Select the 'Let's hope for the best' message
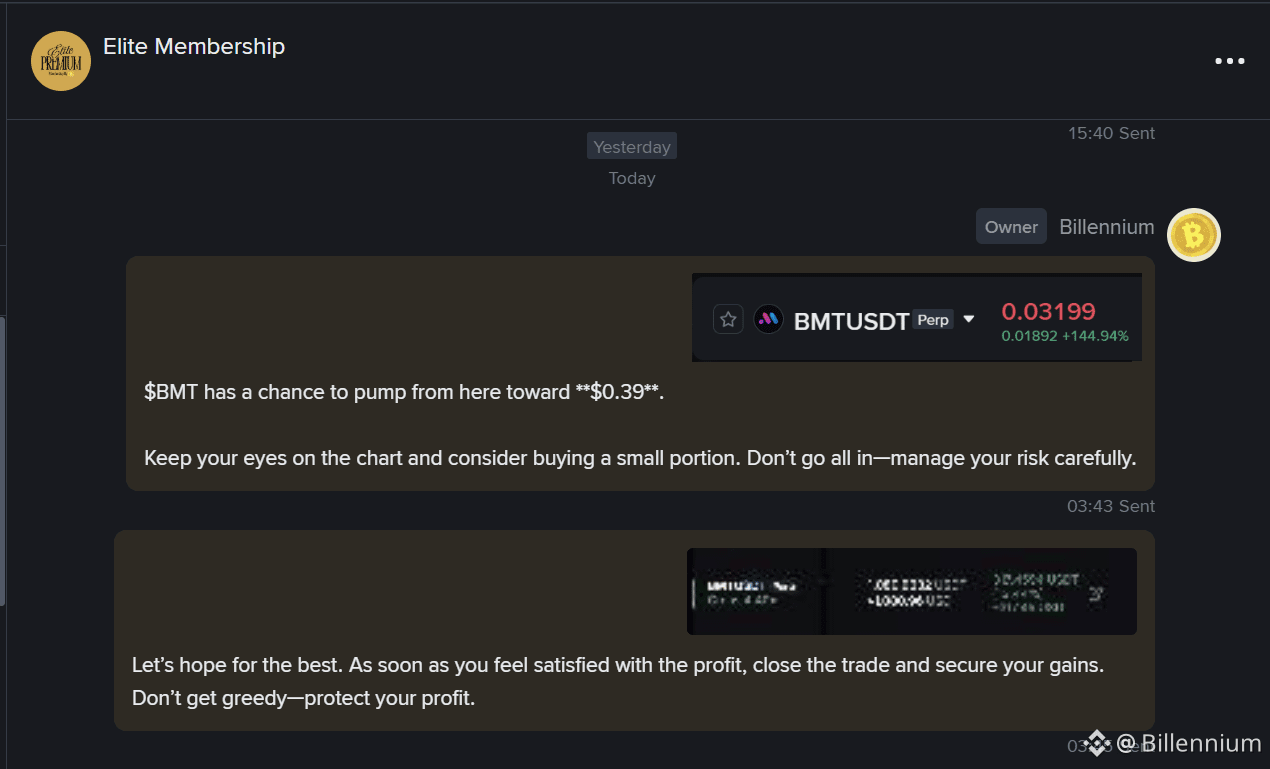The height and width of the screenshot is (769, 1270). (634, 631)
